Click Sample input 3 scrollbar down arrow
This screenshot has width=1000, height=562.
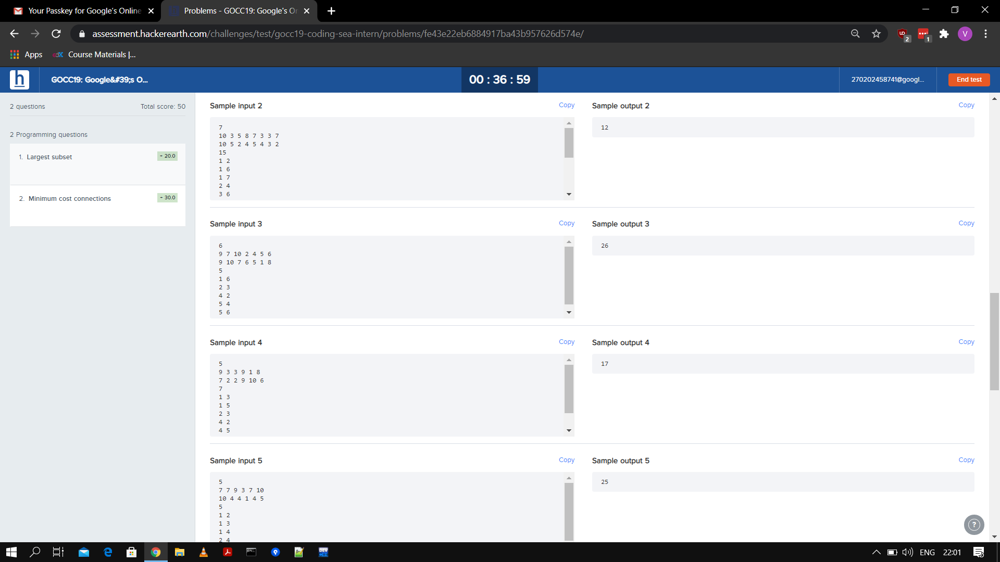click(x=569, y=313)
